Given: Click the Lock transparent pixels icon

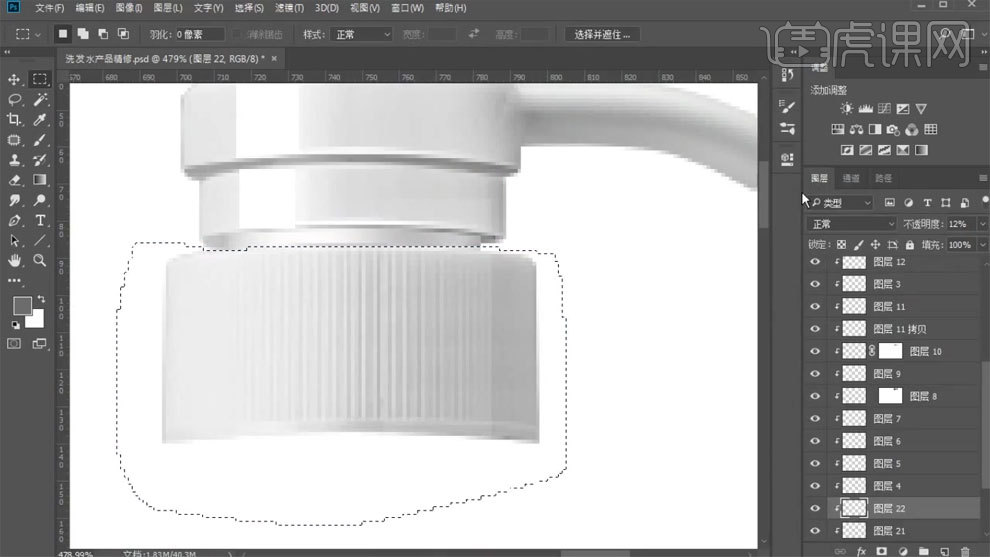Looking at the screenshot, I should coord(841,245).
